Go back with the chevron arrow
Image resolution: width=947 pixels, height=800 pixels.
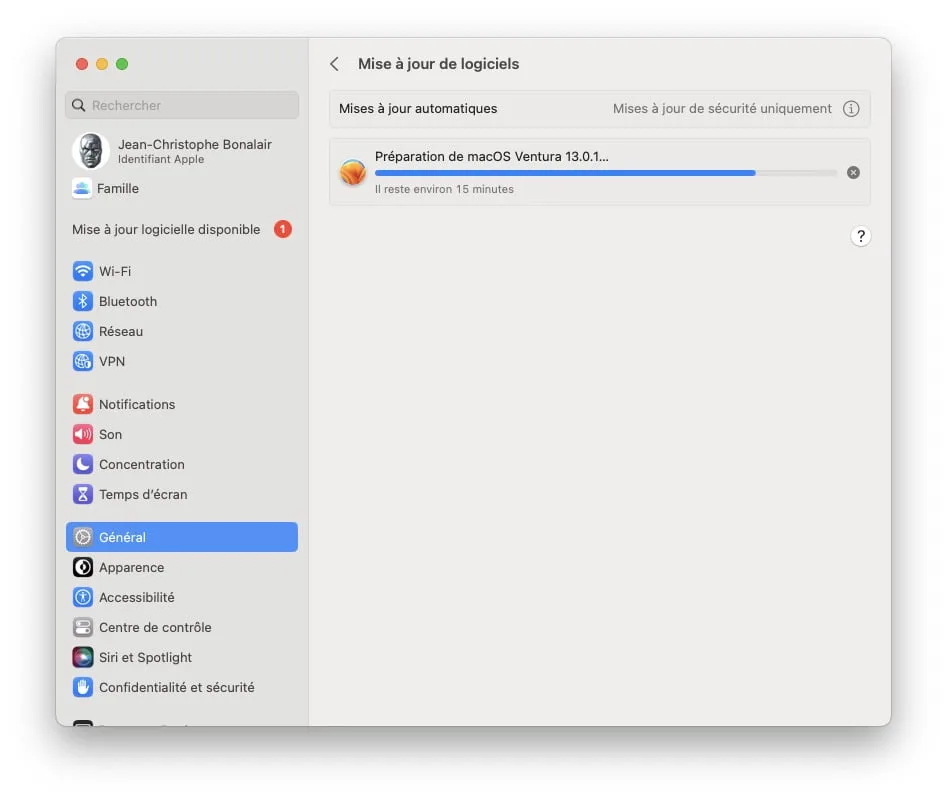point(335,63)
